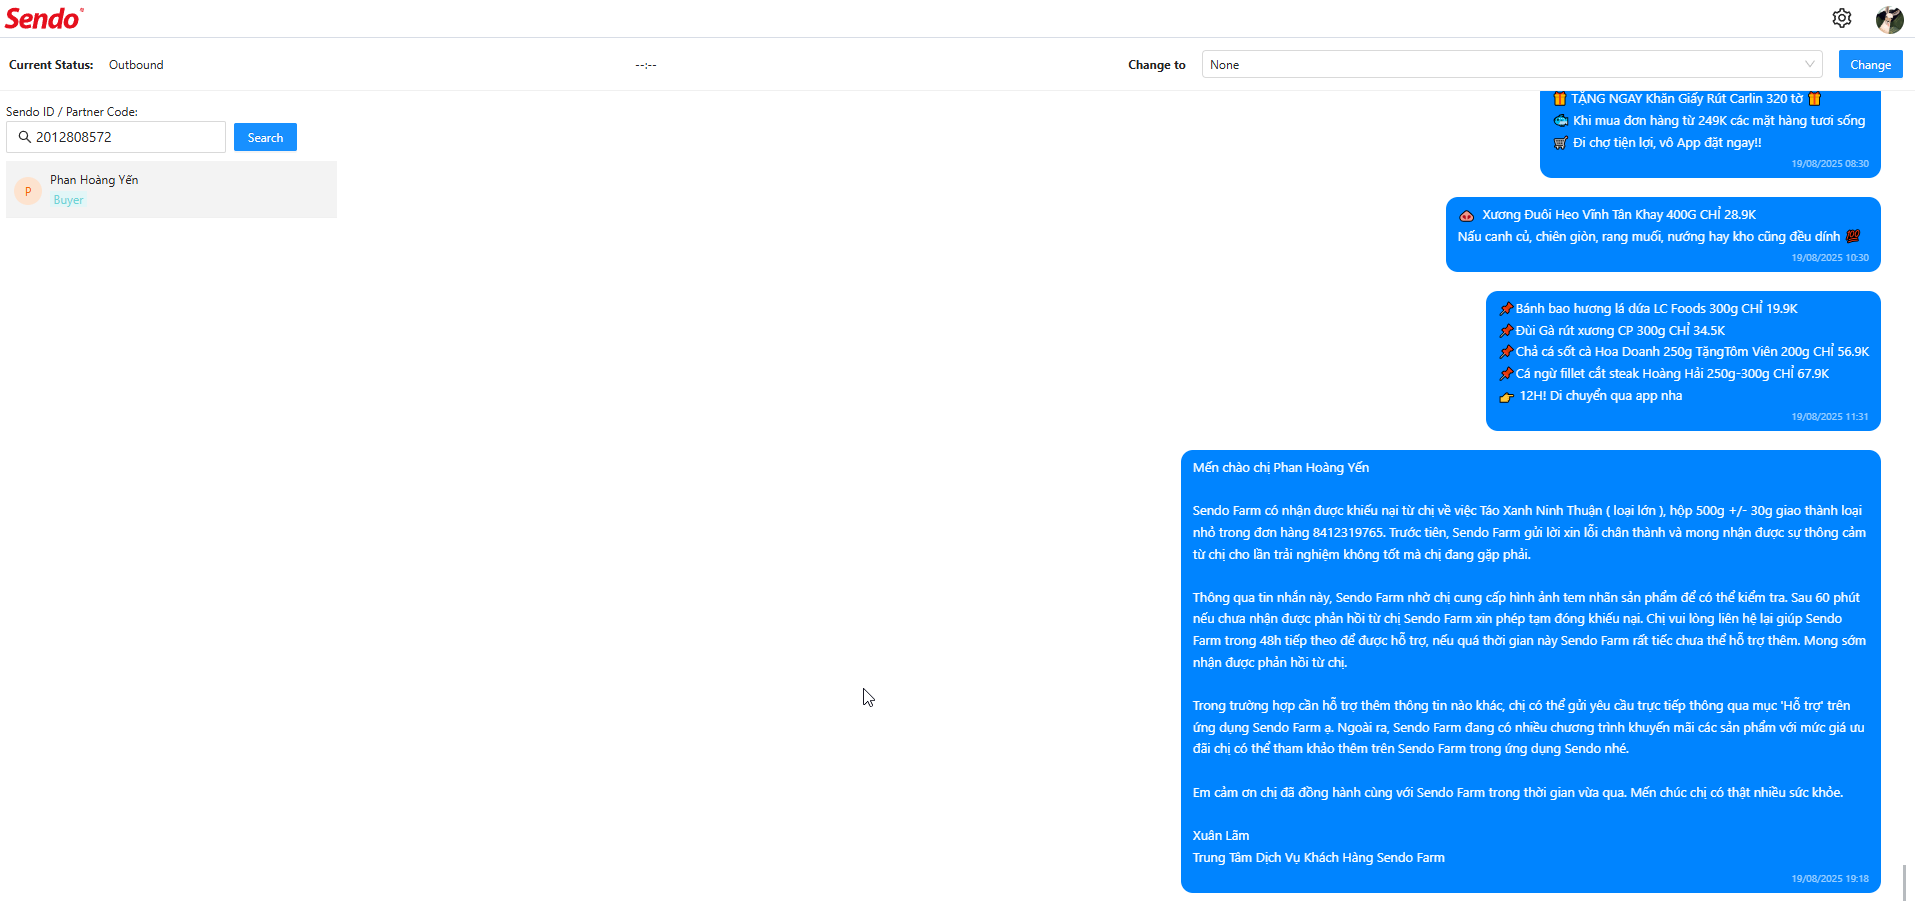Screen dimensions: 1915x903
Task: Click the line Đùi Gà rút xương CP 300g
Action: (x=1612, y=331)
